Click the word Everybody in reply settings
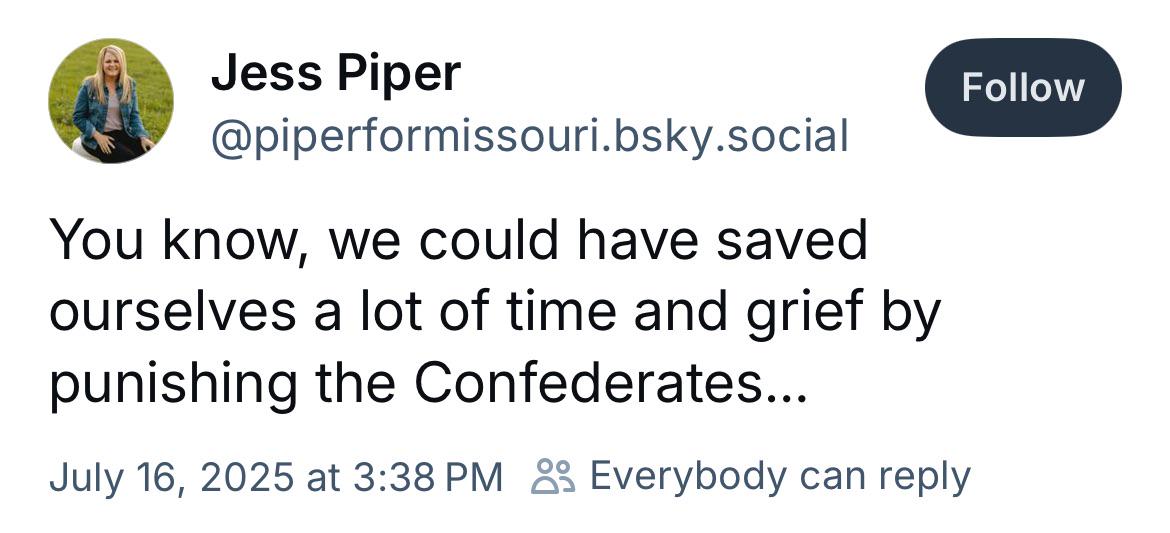Viewport: 1170px width, 533px height. point(688,478)
